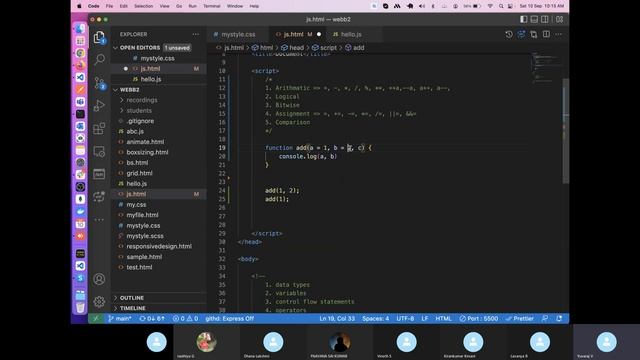Select UTF-8 encoding status item
The width and height of the screenshot is (640, 360).
(x=405, y=318)
